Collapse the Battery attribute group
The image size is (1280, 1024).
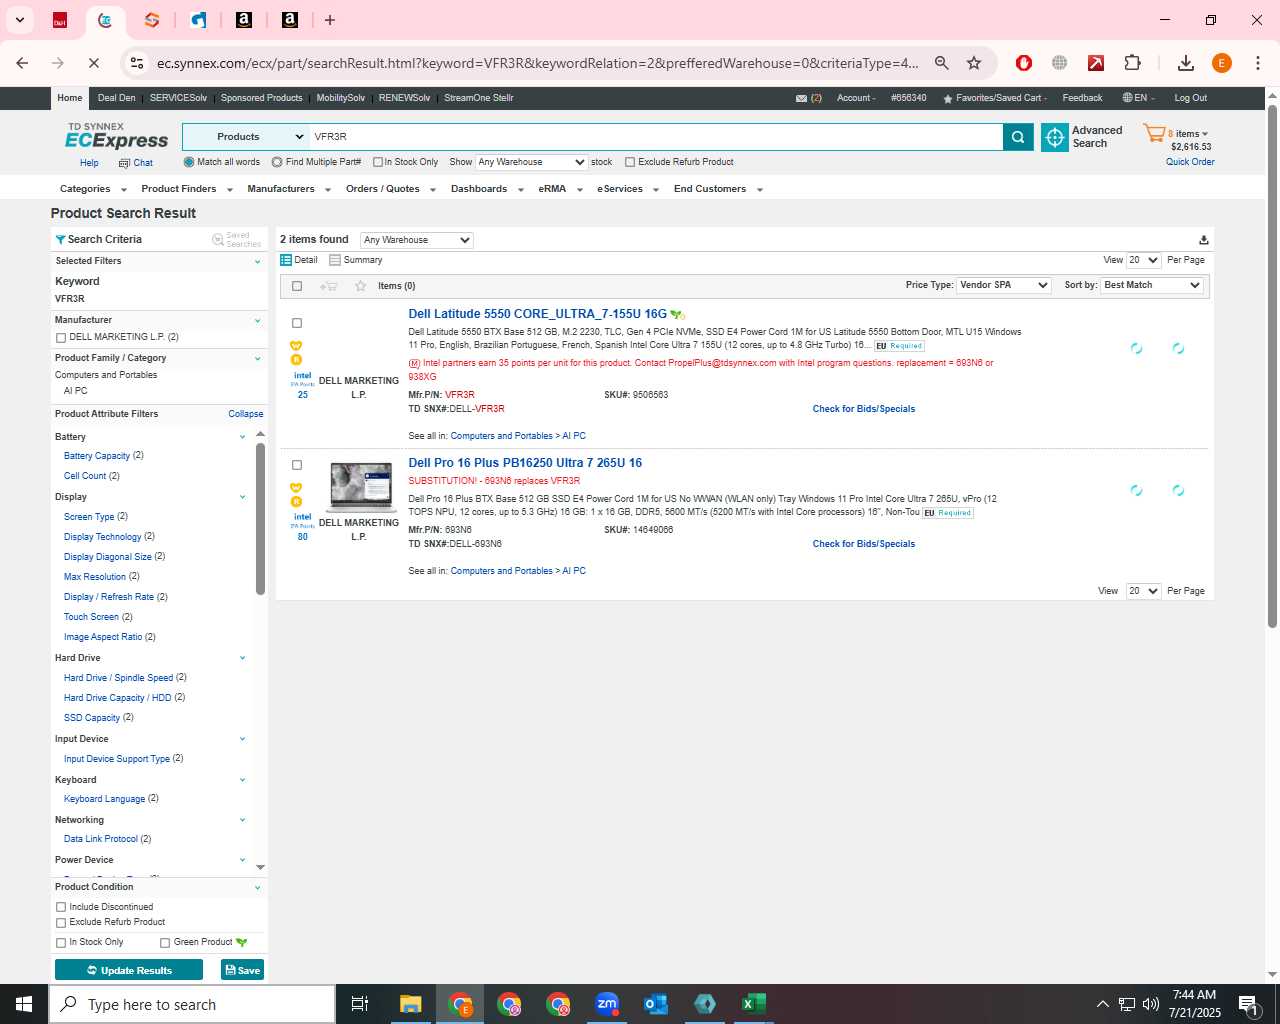click(x=242, y=437)
